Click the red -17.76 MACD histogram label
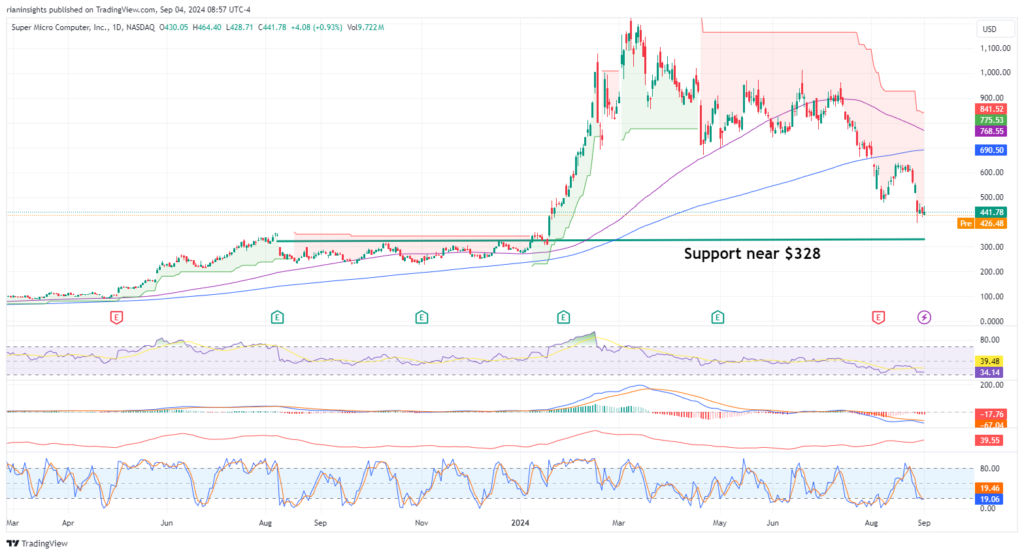1024x555 pixels. [991, 414]
